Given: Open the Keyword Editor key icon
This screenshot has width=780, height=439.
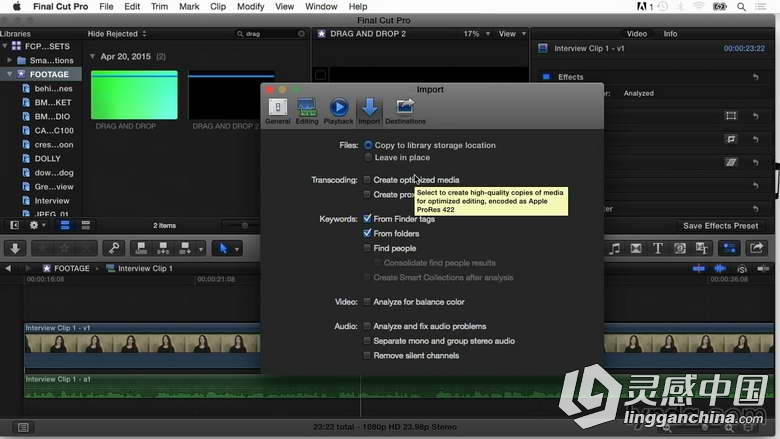Looking at the screenshot, I should 114,248.
